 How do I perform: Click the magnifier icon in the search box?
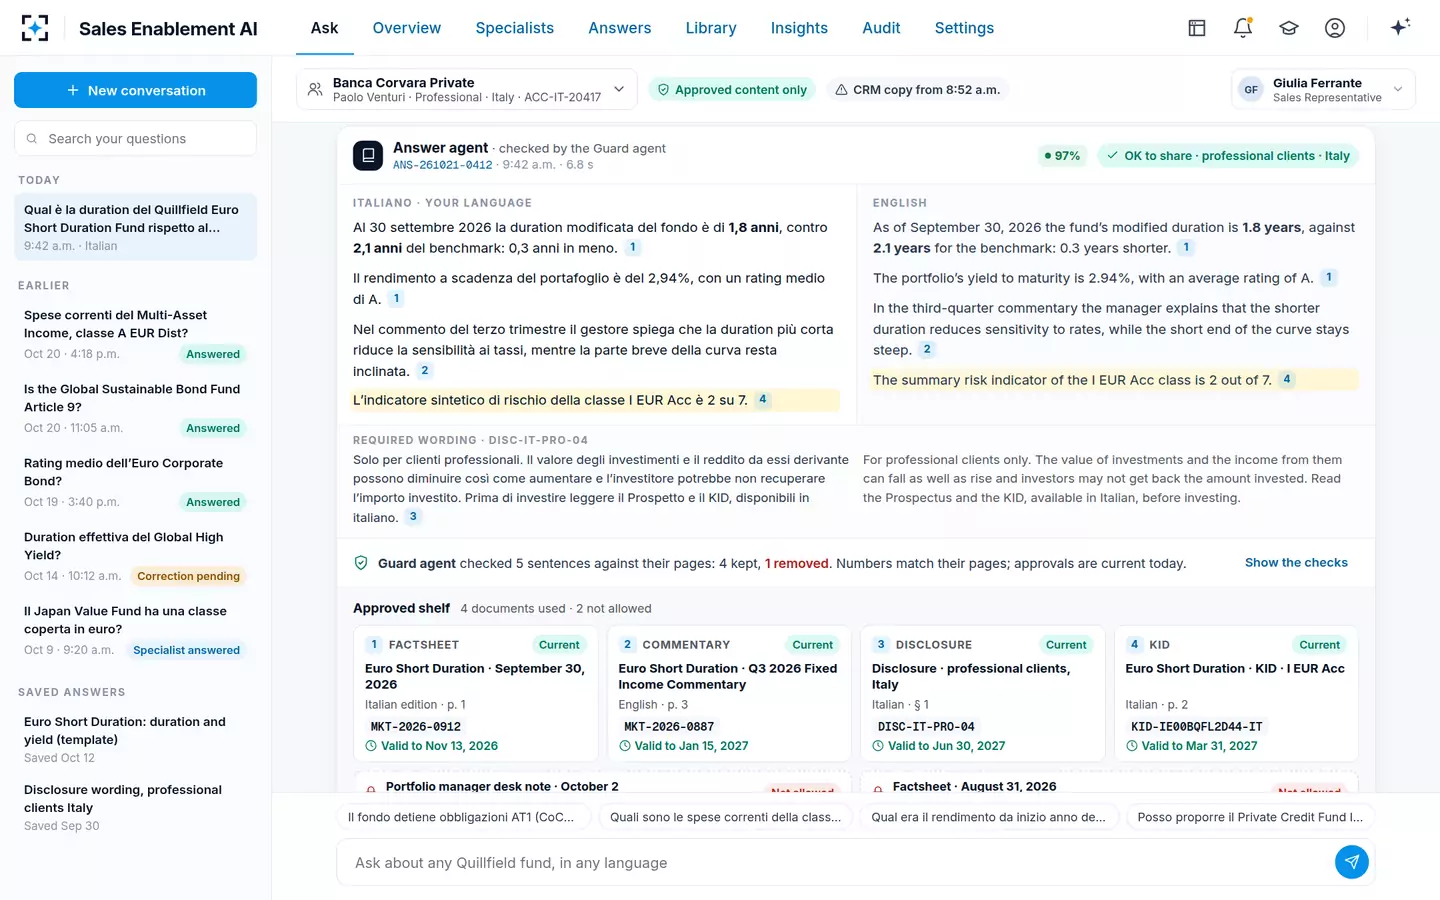32,139
